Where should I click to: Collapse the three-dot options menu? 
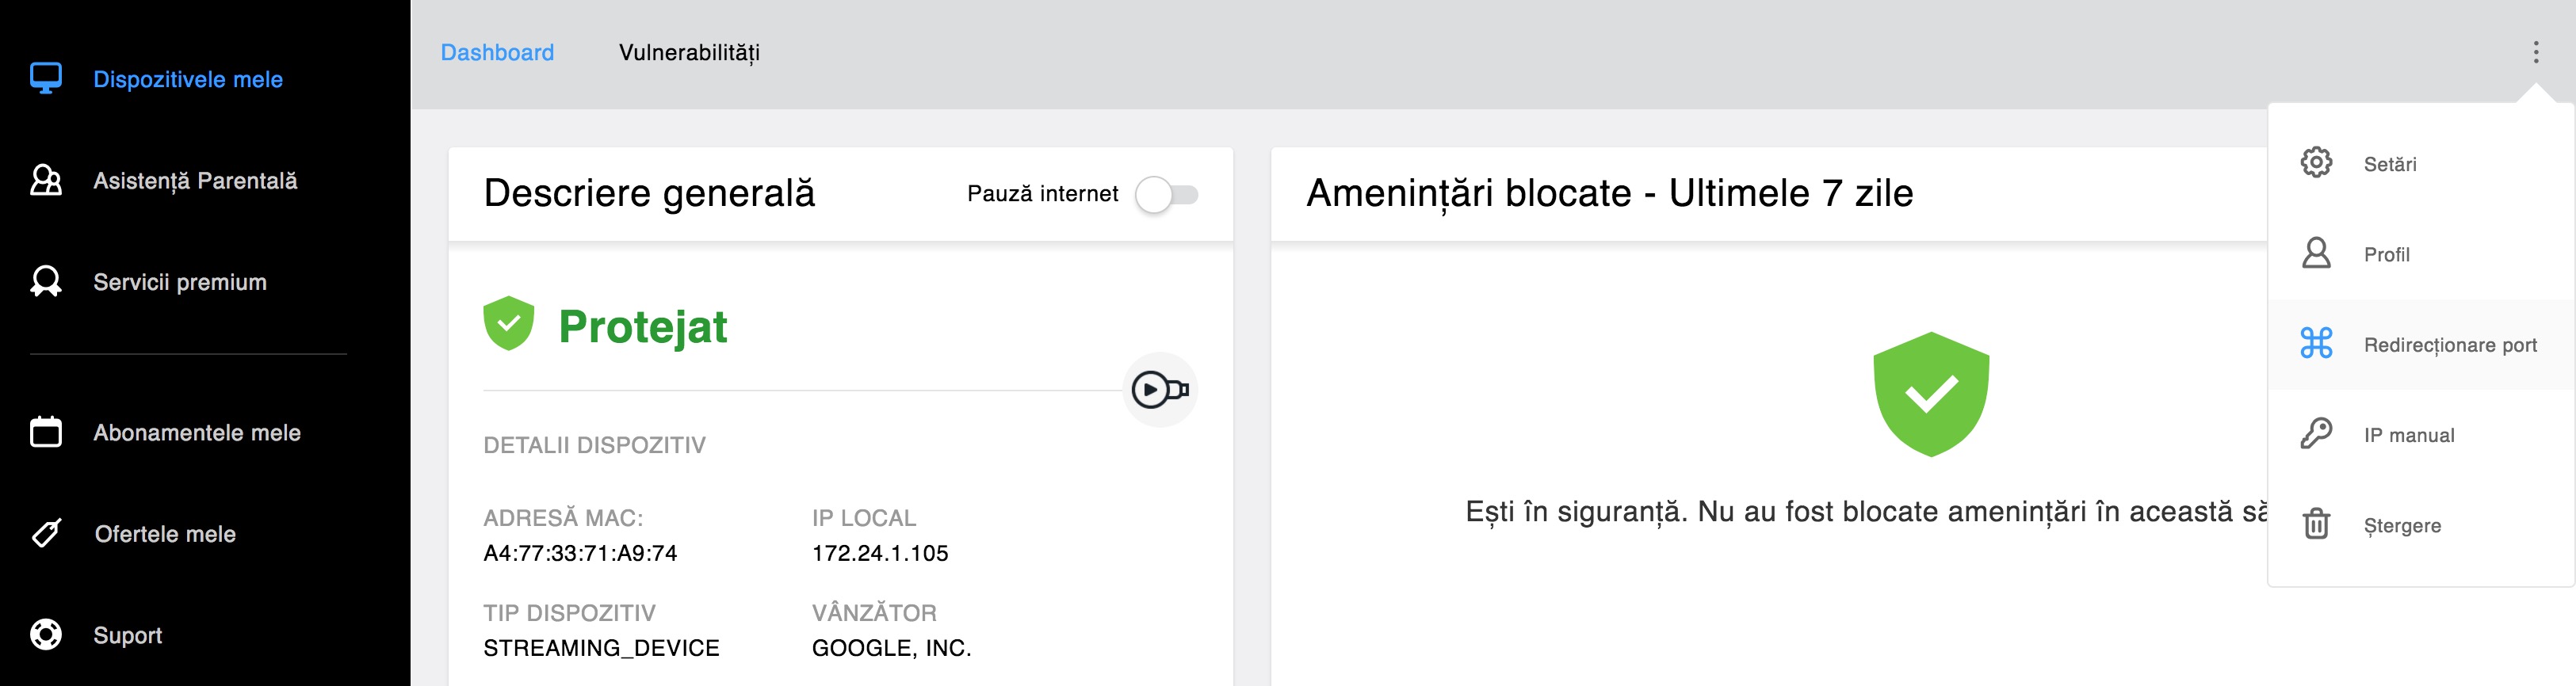point(2535,52)
